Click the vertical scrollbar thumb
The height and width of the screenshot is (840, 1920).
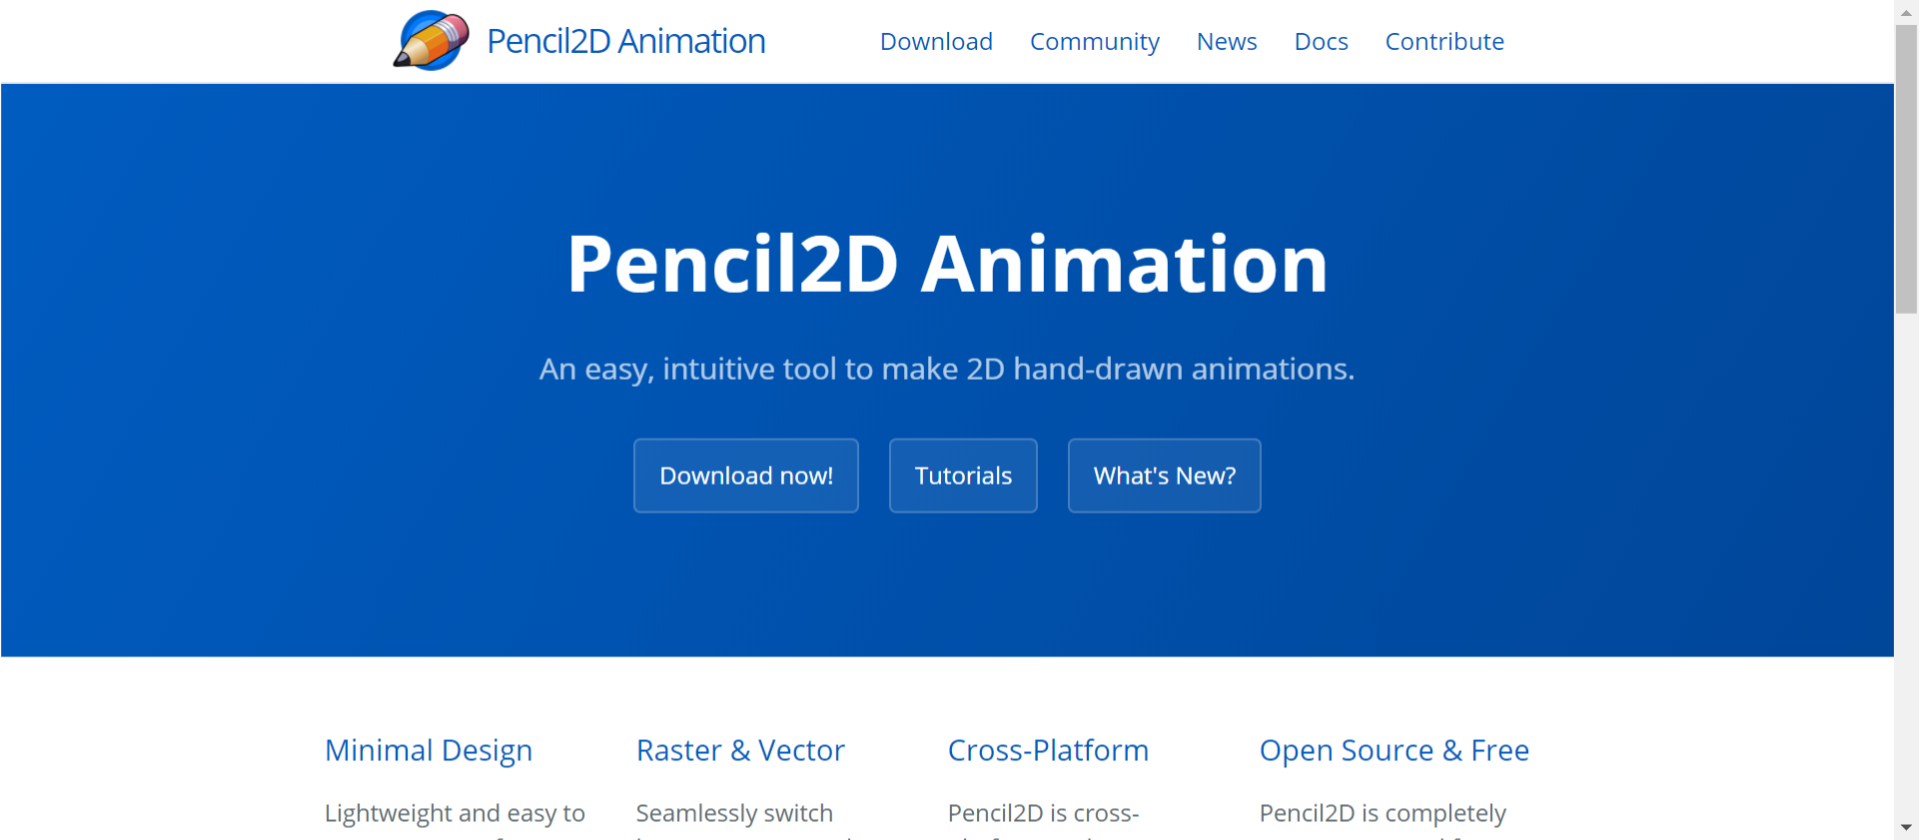pos(1906,170)
